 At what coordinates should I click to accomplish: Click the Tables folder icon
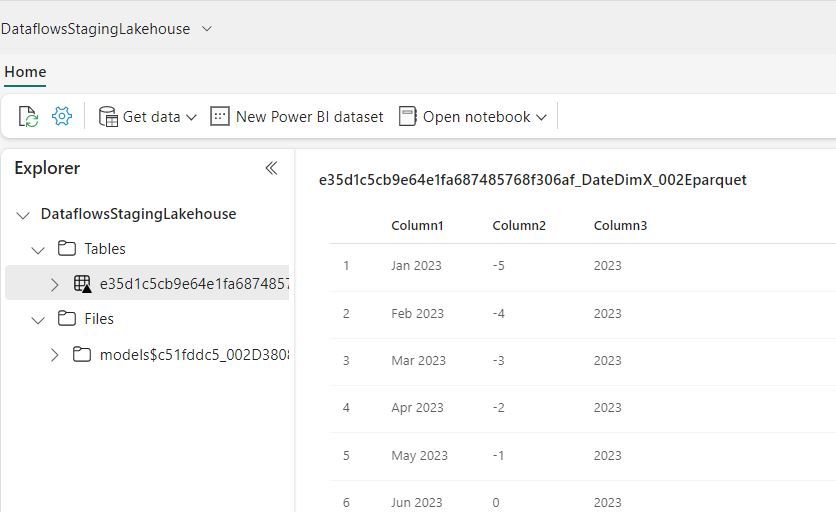67,248
